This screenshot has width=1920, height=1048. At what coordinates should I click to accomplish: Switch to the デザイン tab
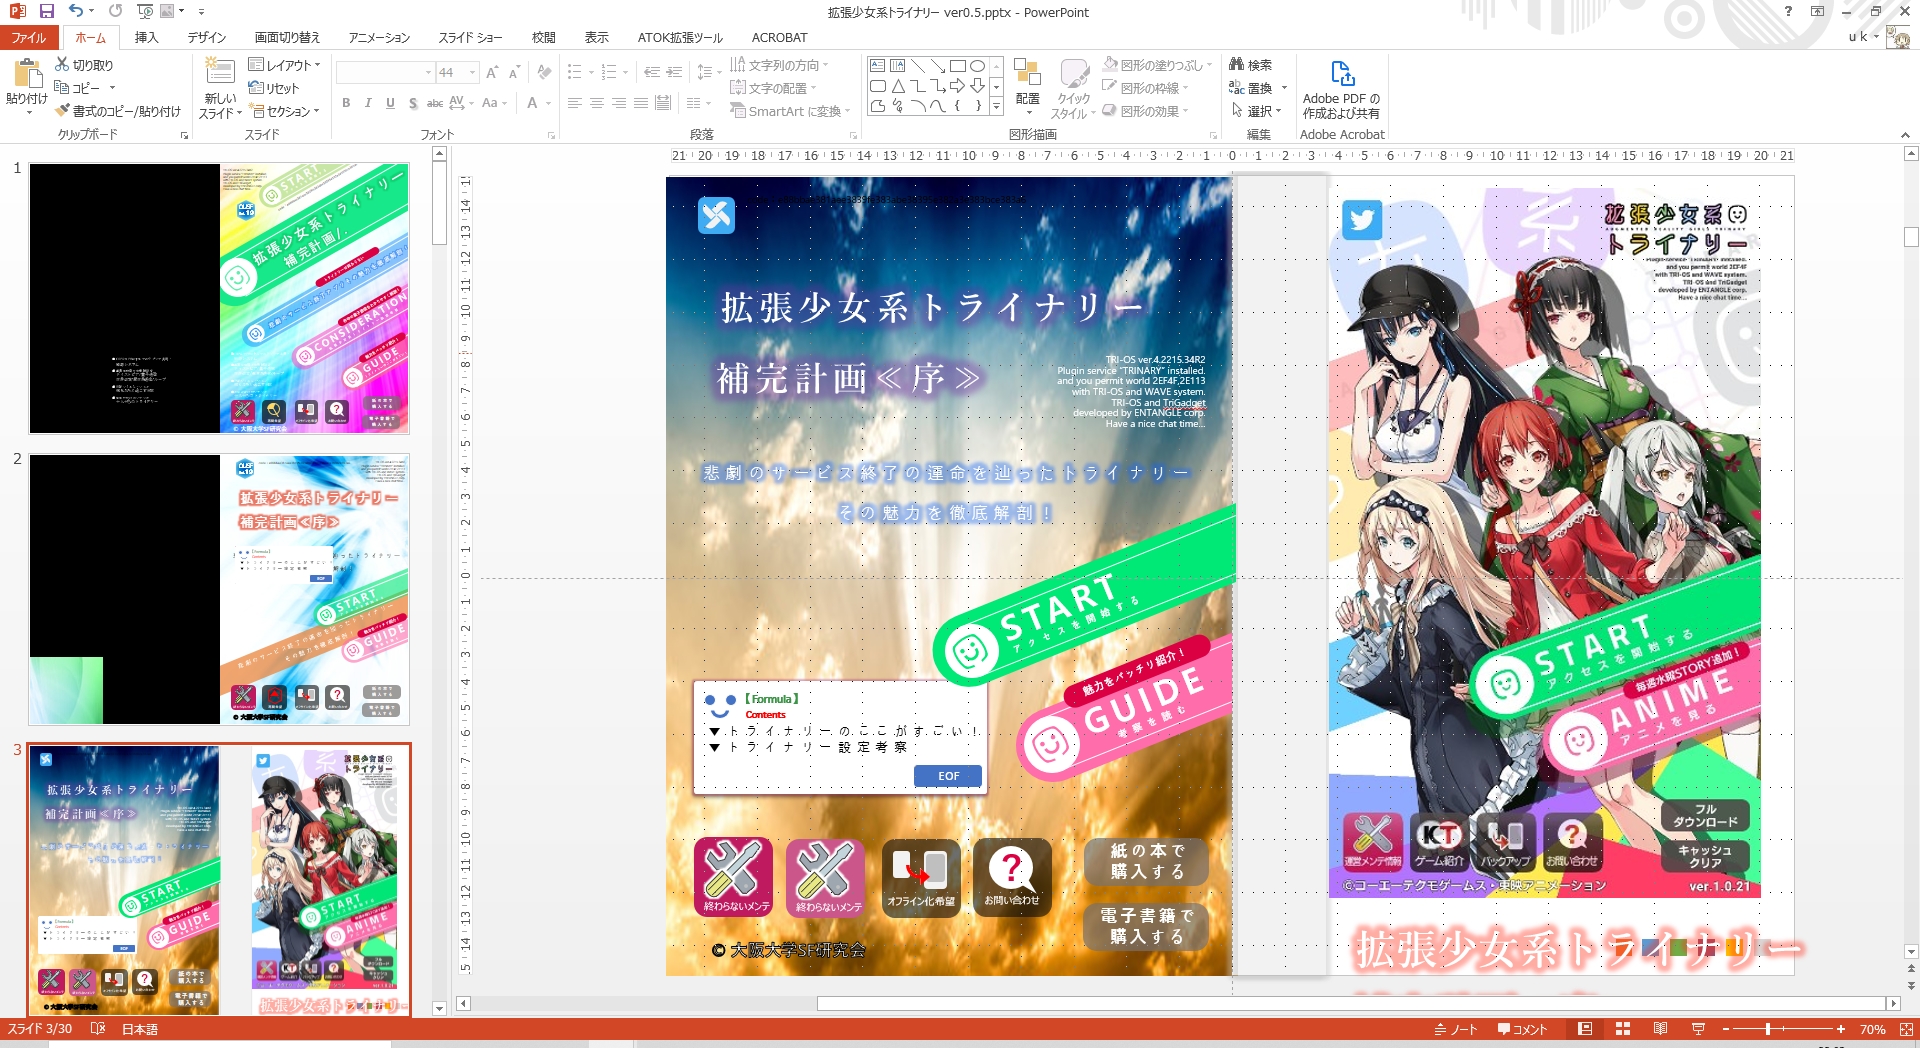coord(207,37)
